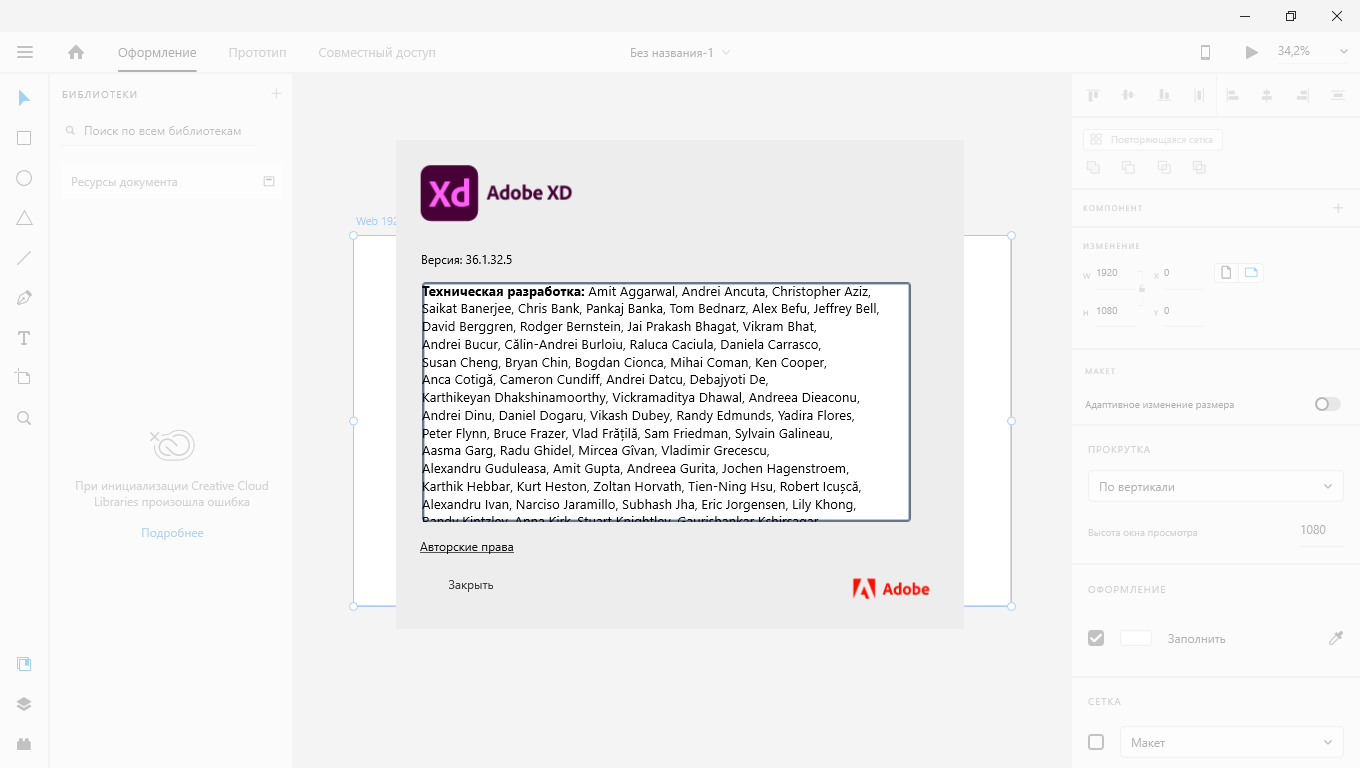Click the Закрыть button in About dialog
Image resolution: width=1360 pixels, height=768 pixels.
tap(470, 585)
